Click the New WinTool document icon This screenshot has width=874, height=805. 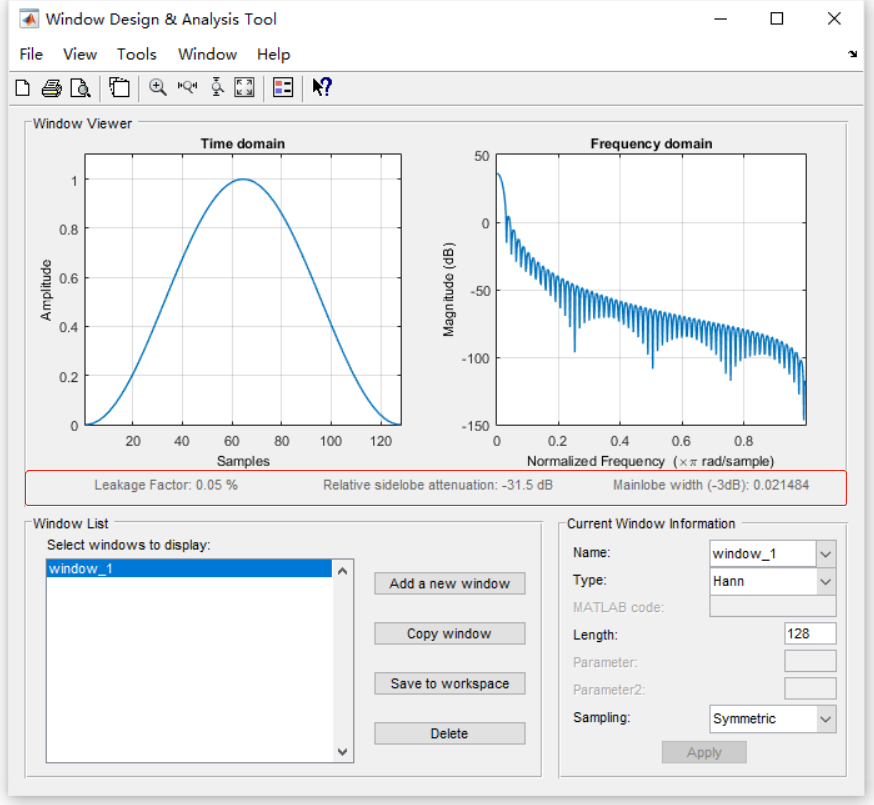tap(23, 88)
